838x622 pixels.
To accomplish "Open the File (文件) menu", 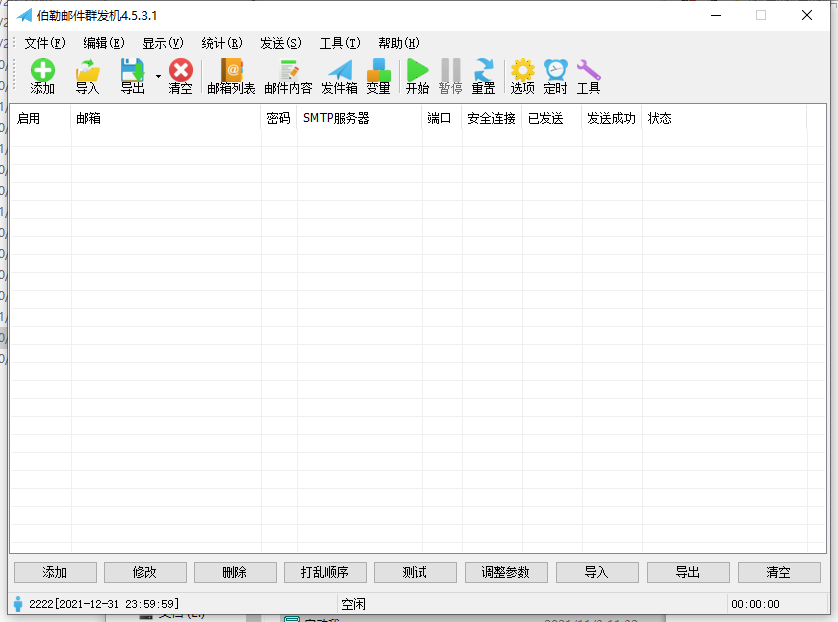I will pyautogui.click(x=45, y=43).
